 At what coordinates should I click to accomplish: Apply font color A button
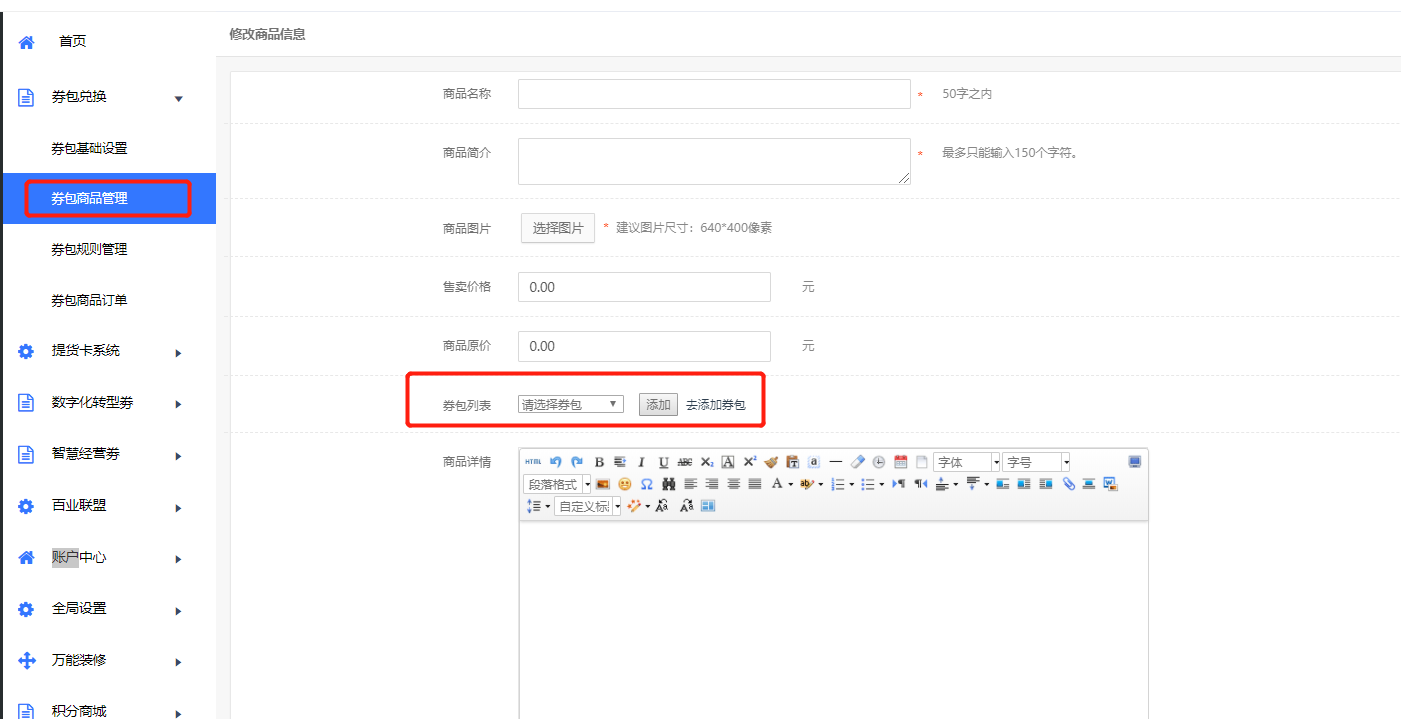776,484
